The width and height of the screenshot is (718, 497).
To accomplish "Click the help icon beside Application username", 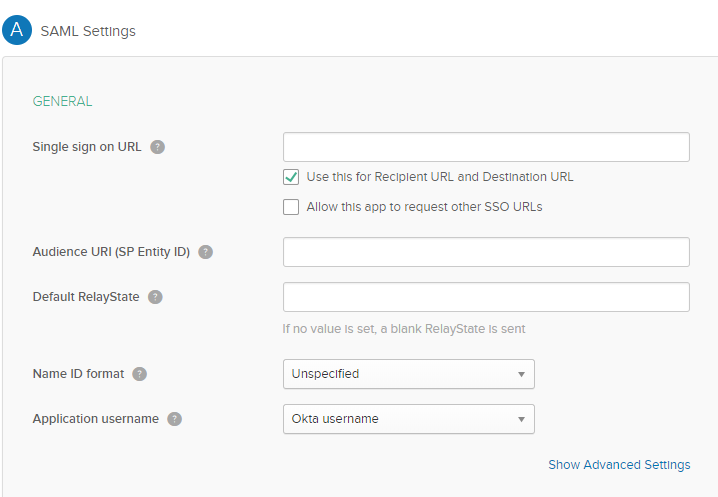I will (174, 419).
